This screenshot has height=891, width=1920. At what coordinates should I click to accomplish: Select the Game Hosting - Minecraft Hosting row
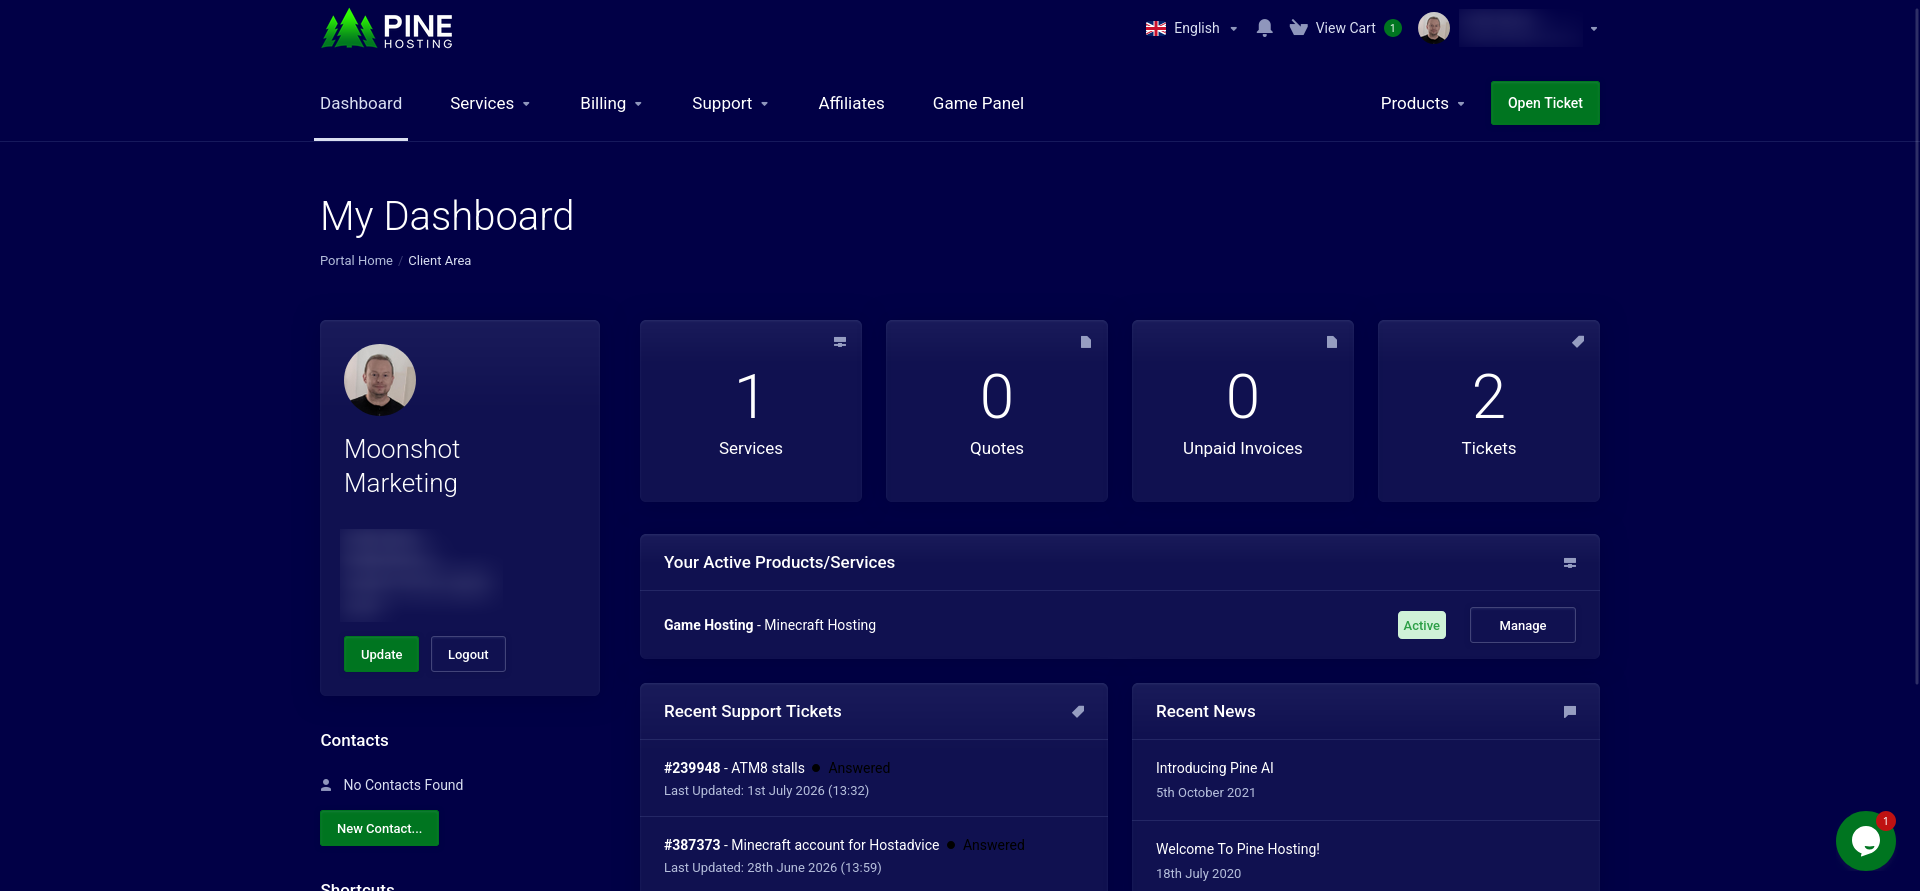(x=1120, y=625)
